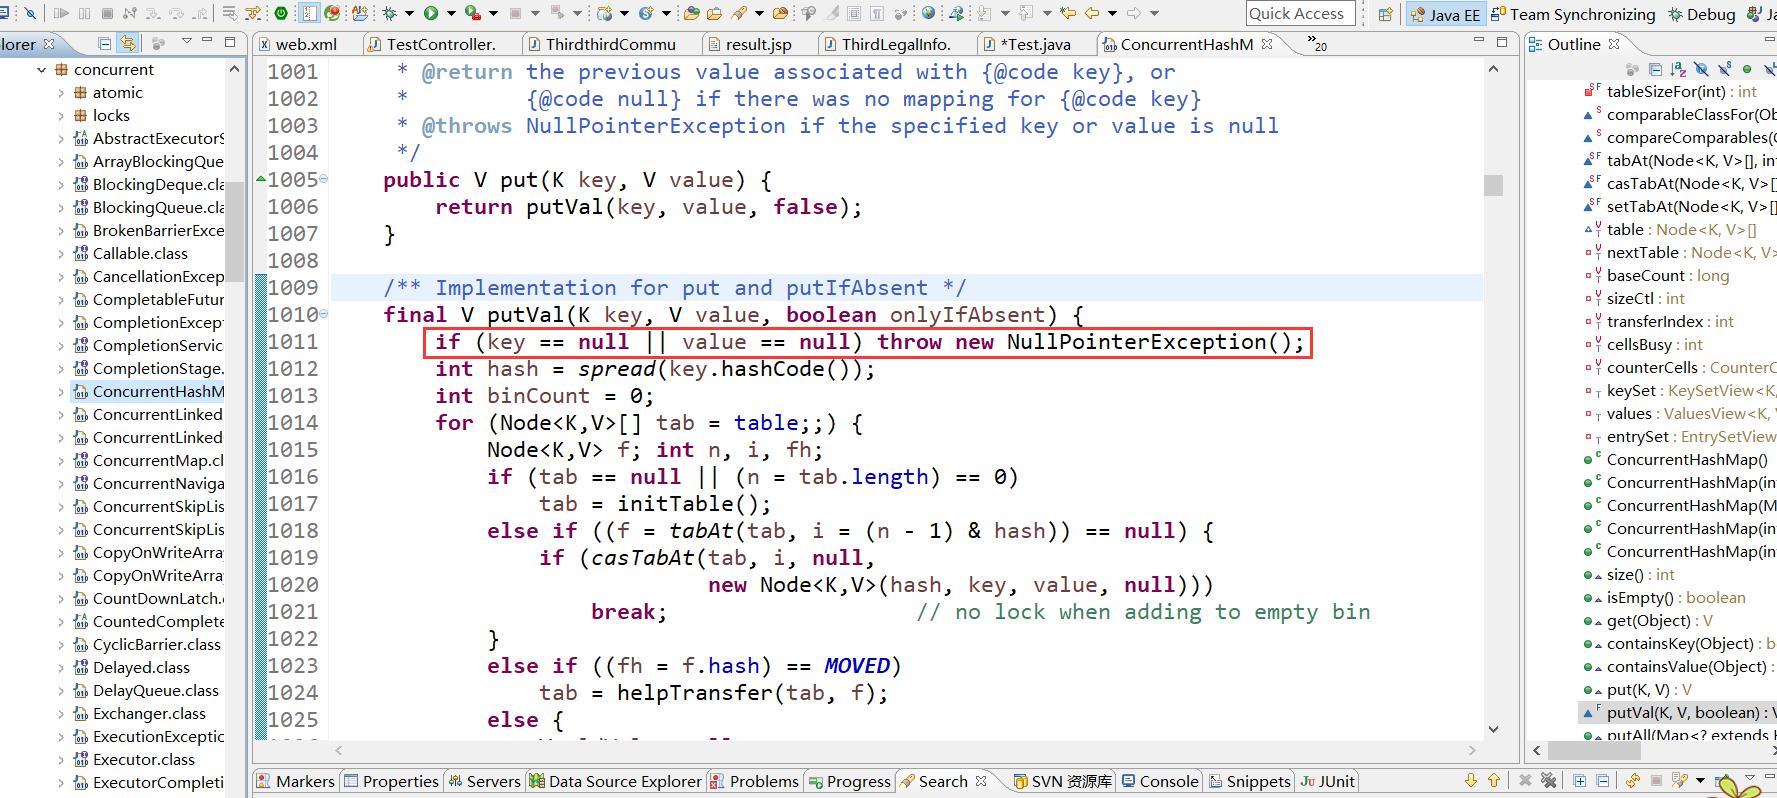1777x798 pixels.
Task: Toggle alphabetical Sort in Outline toolbar
Action: 1678,69
